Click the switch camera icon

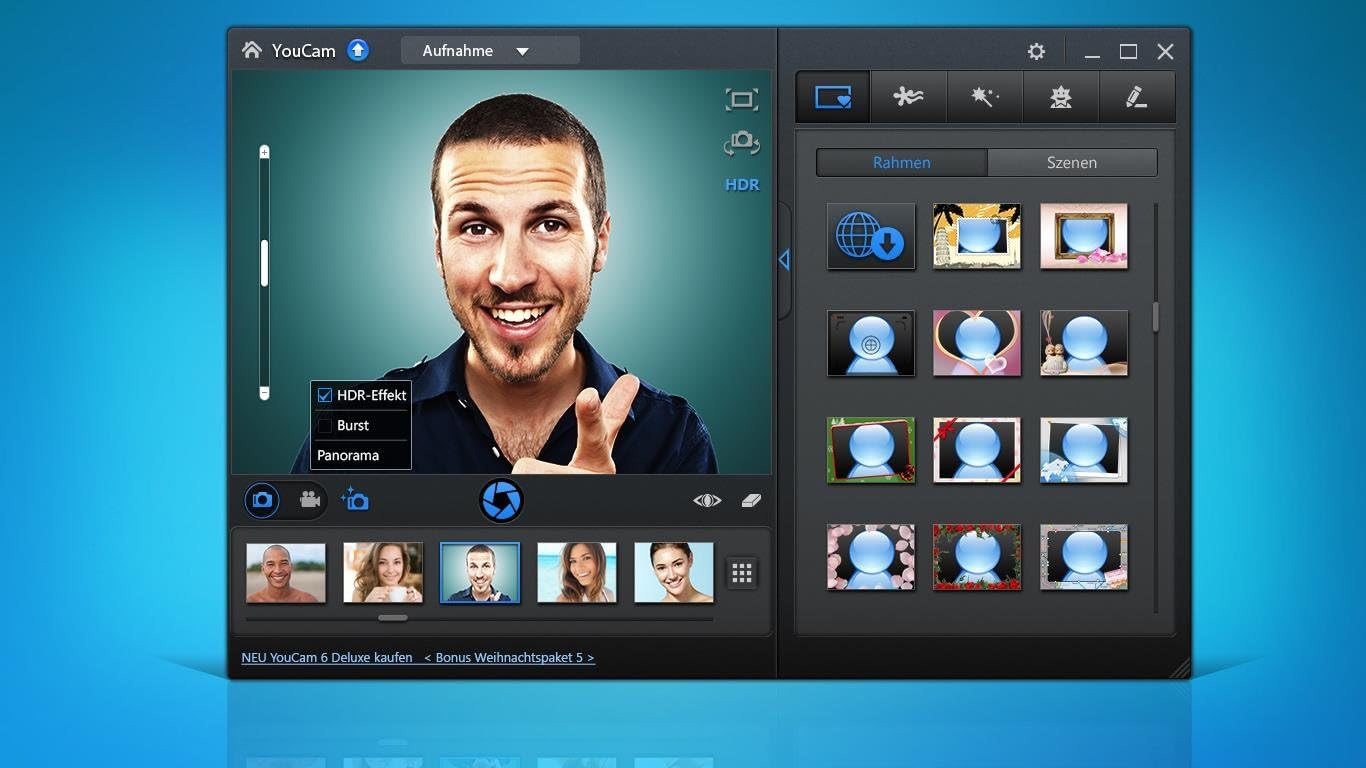coord(741,143)
